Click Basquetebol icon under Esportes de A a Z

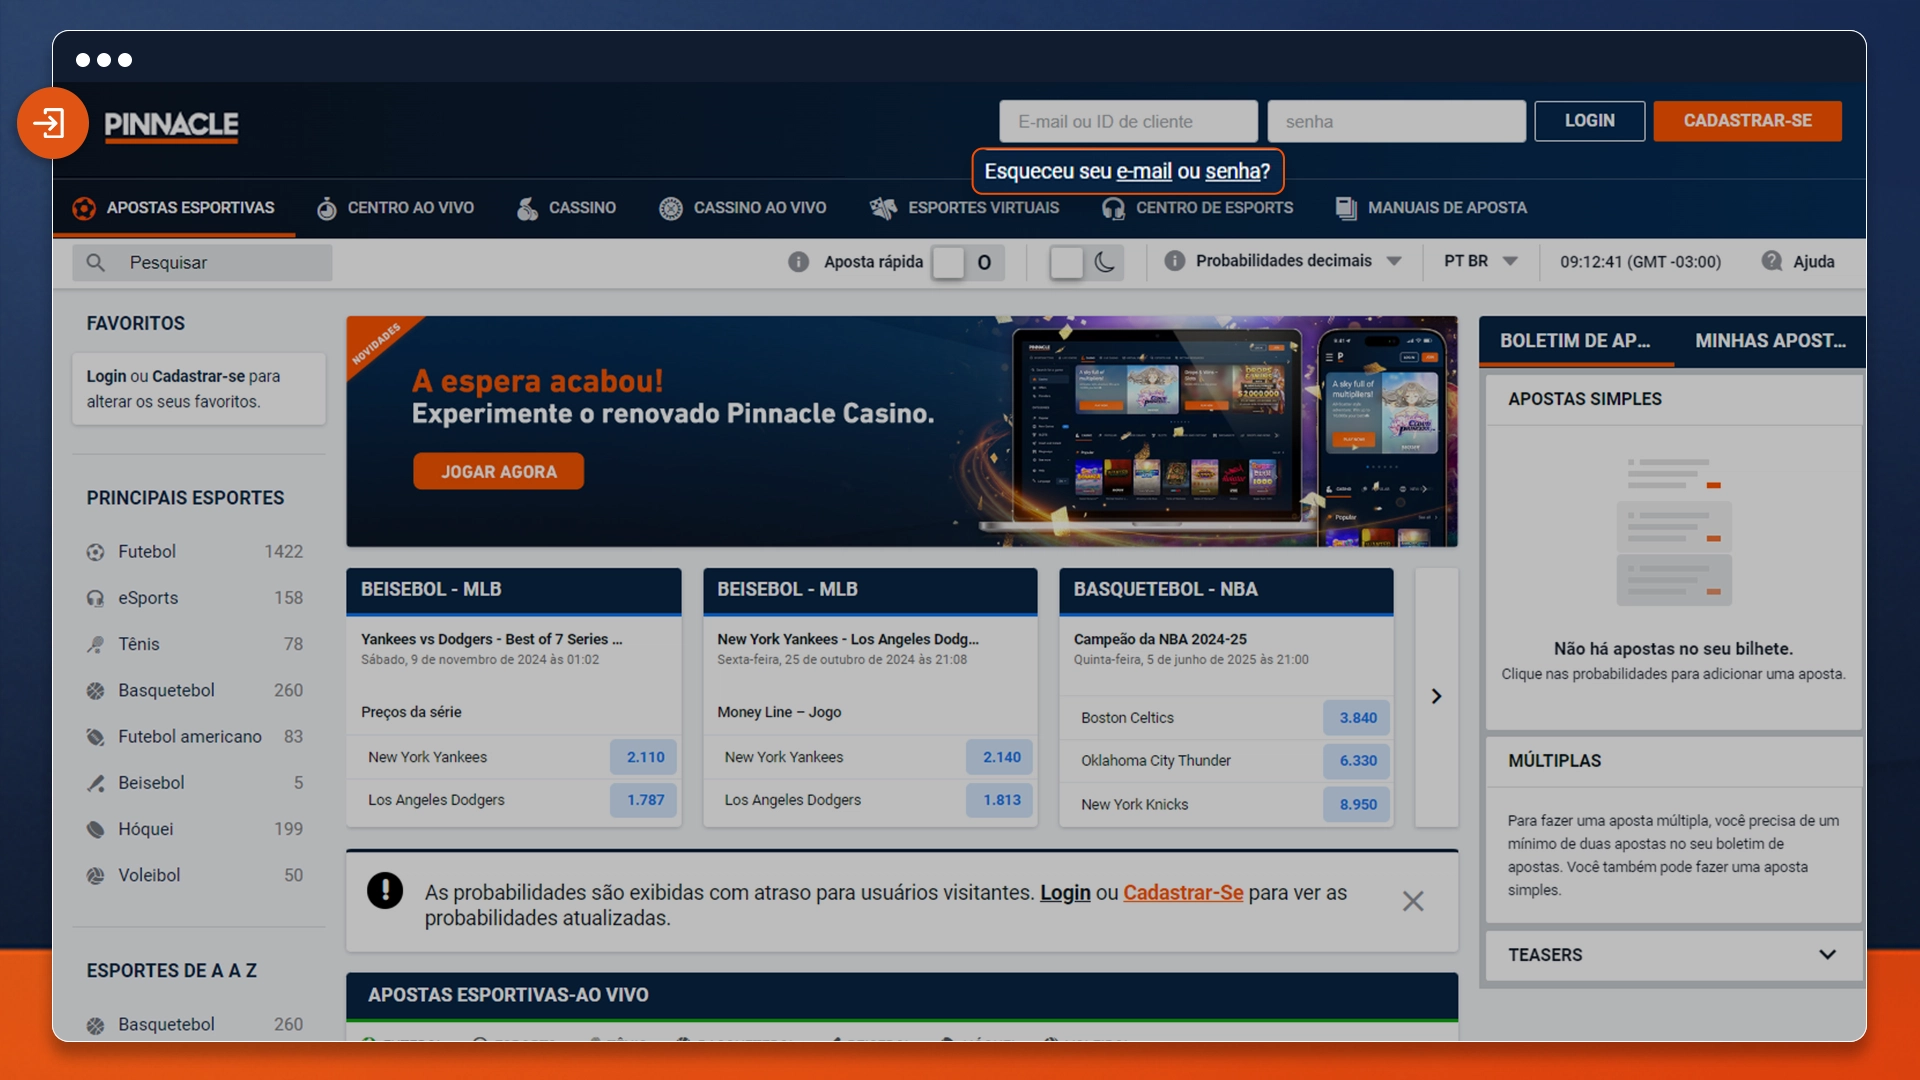point(96,1025)
